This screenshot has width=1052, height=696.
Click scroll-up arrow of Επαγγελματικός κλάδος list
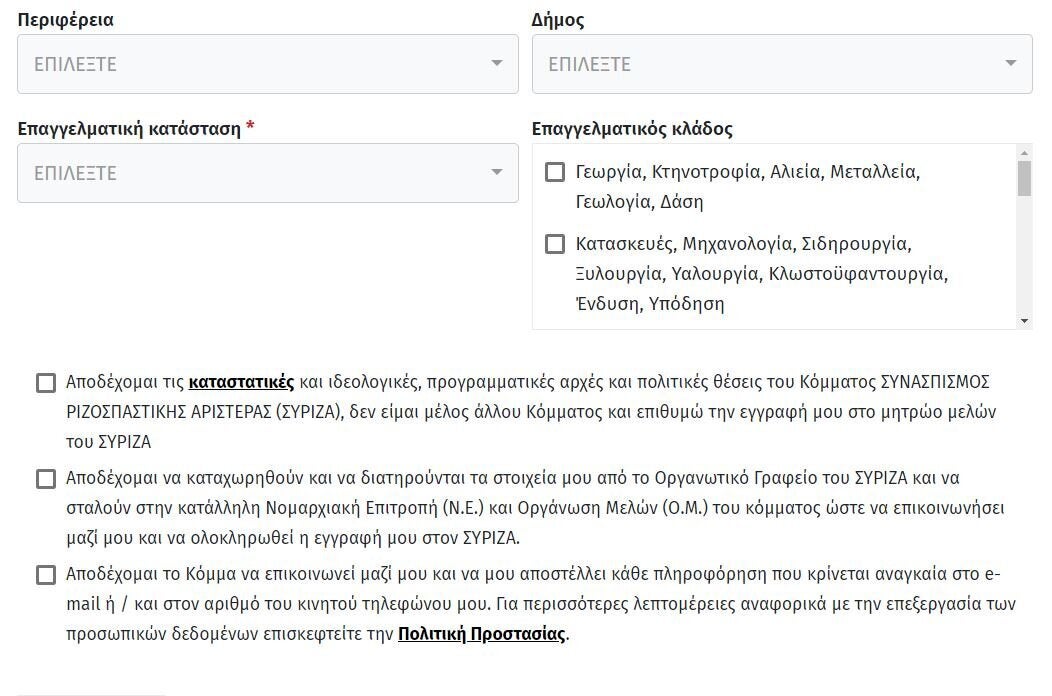pyautogui.click(x=1024, y=153)
